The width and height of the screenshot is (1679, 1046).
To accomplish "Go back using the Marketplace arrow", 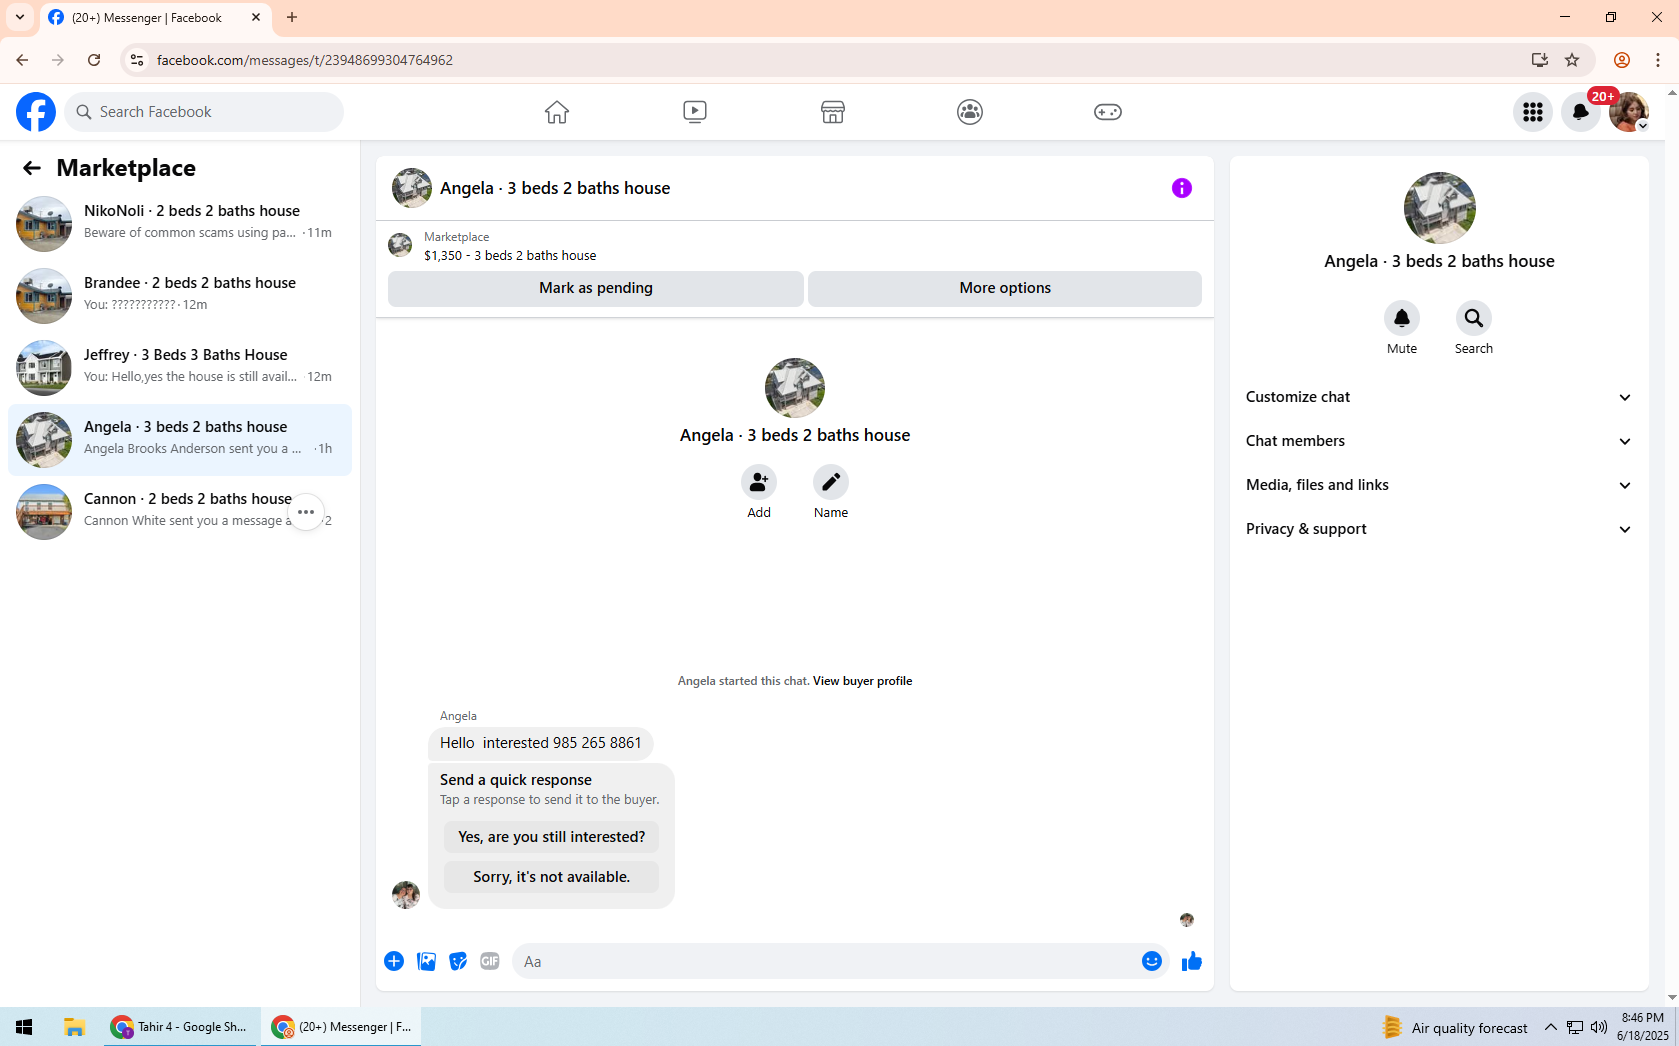I will (32, 168).
